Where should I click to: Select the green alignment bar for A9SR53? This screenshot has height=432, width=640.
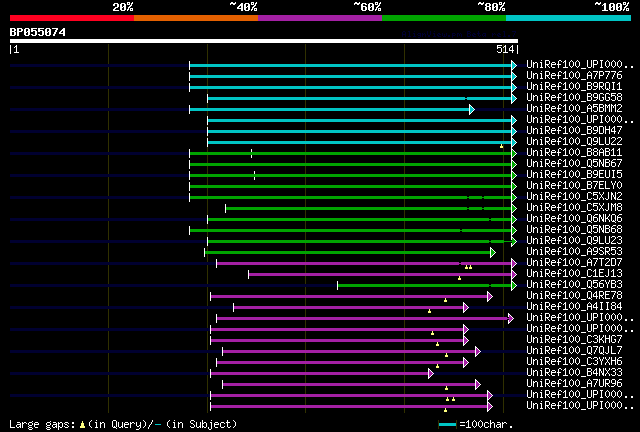[x=350, y=253]
